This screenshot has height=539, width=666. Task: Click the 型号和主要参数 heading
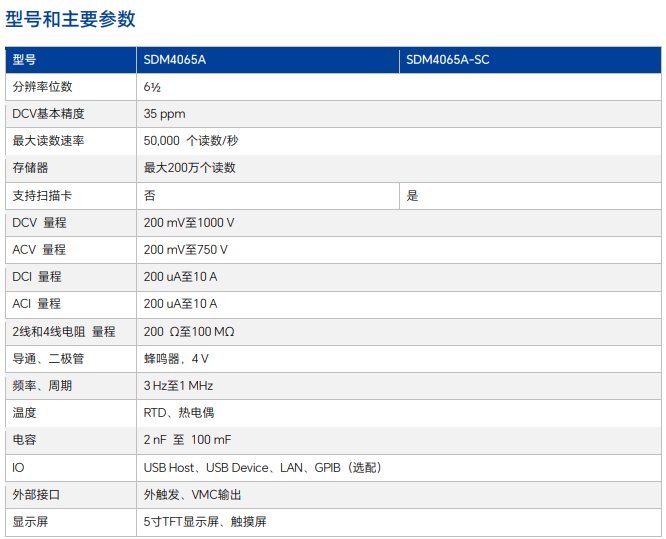70,19
